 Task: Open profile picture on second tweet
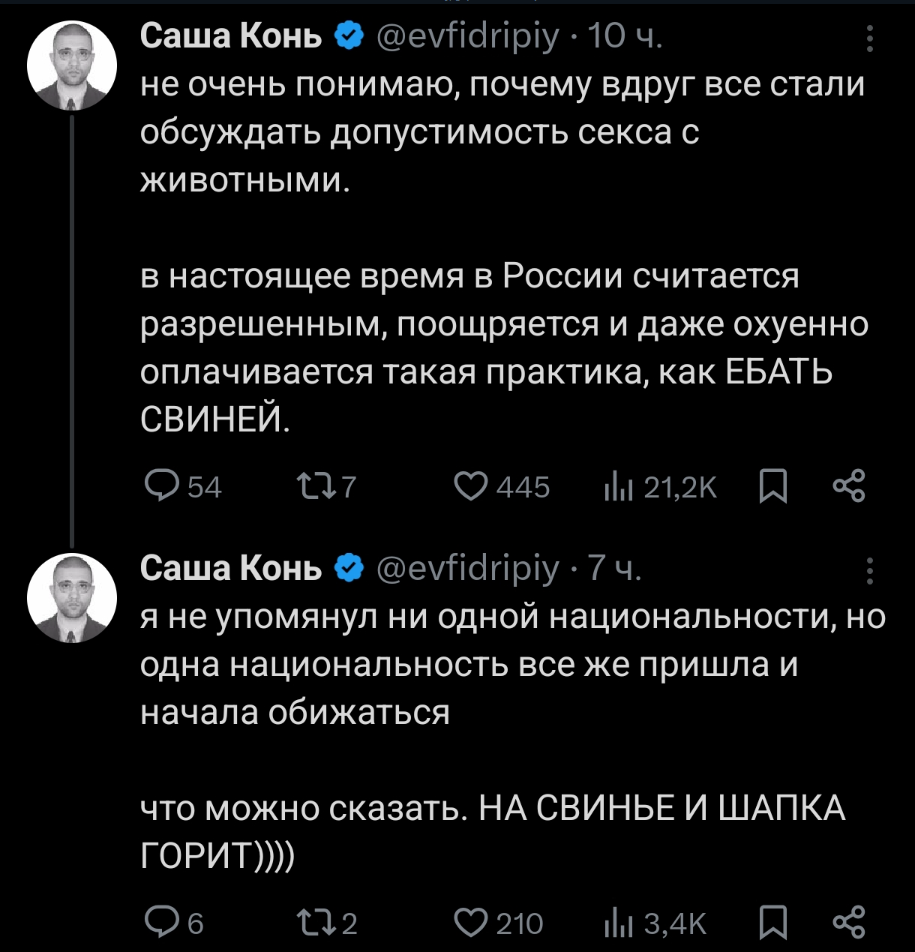click(74, 597)
